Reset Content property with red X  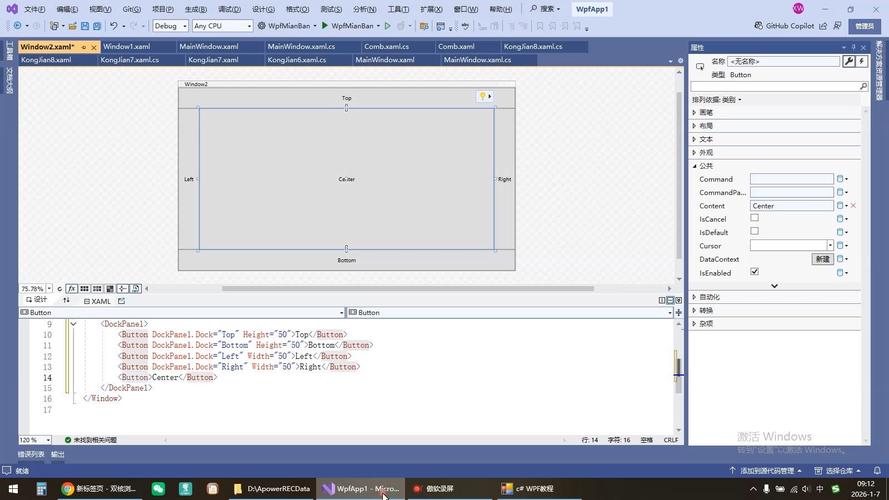853,205
